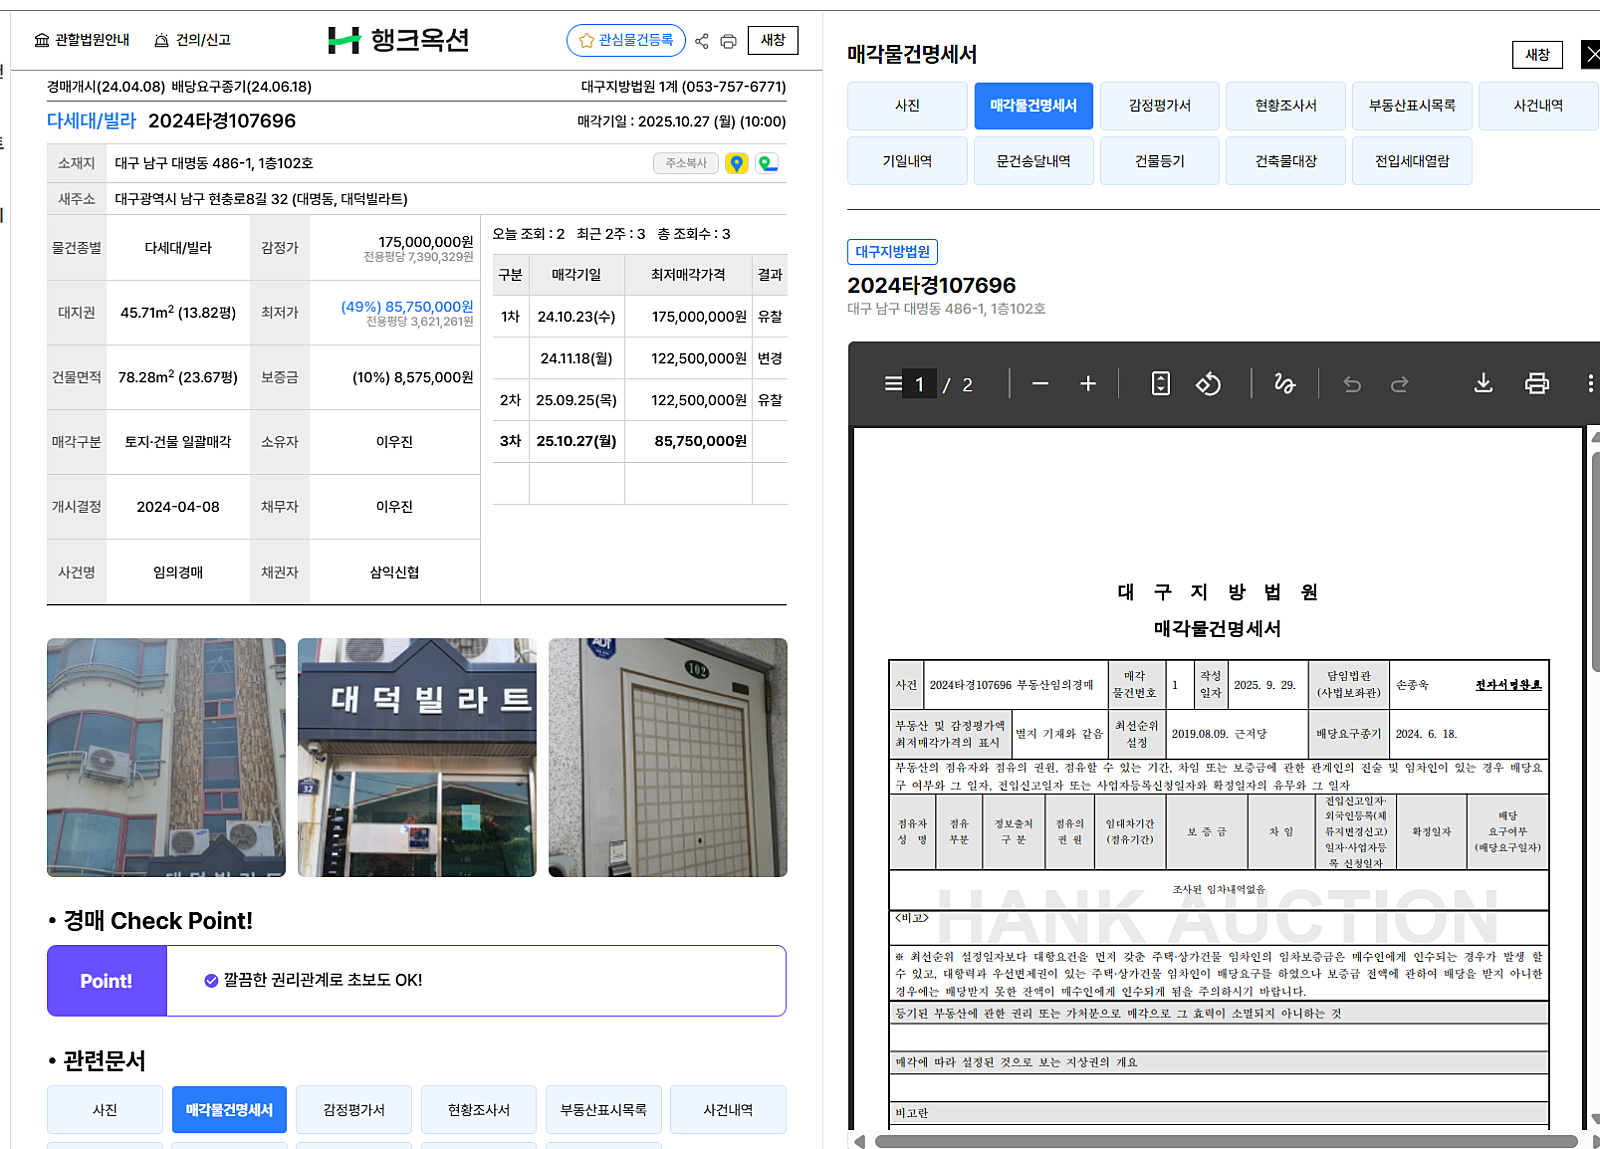Switch to 감정평가서 tab in right panel
1600x1149 pixels.
click(1159, 106)
